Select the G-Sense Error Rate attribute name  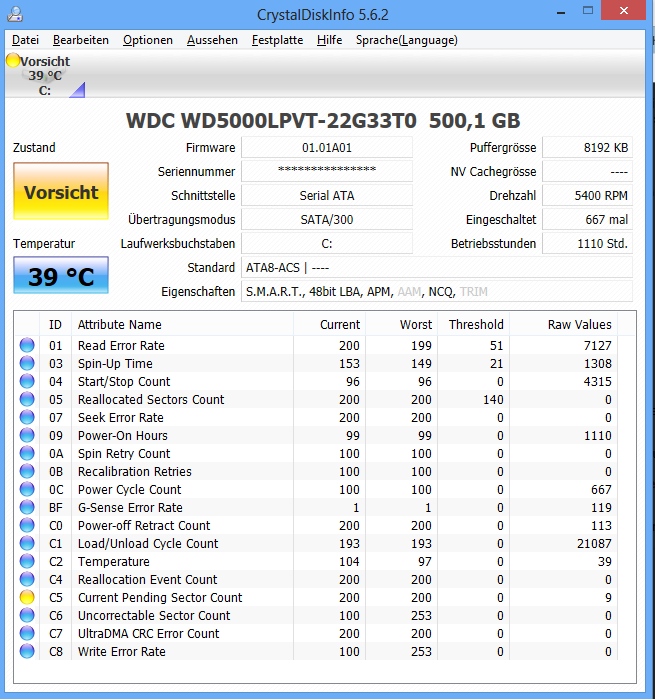(x=130, y=507)
